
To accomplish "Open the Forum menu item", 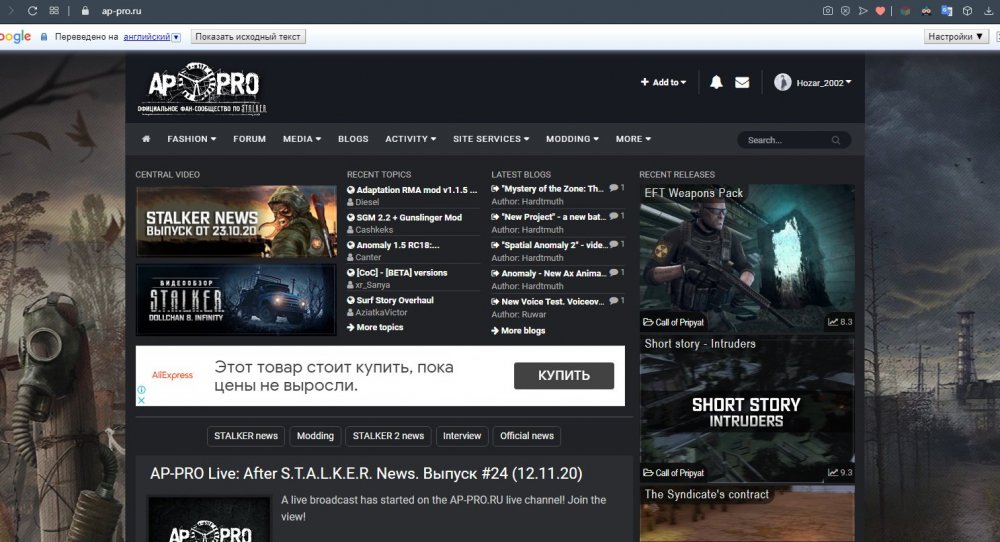I will (249, 139).
